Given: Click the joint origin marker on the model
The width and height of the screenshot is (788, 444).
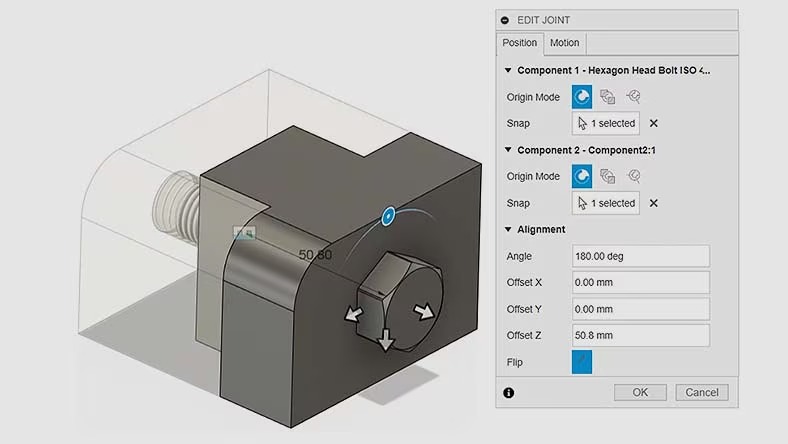Looking at the screenshot, I should (244, 233).
